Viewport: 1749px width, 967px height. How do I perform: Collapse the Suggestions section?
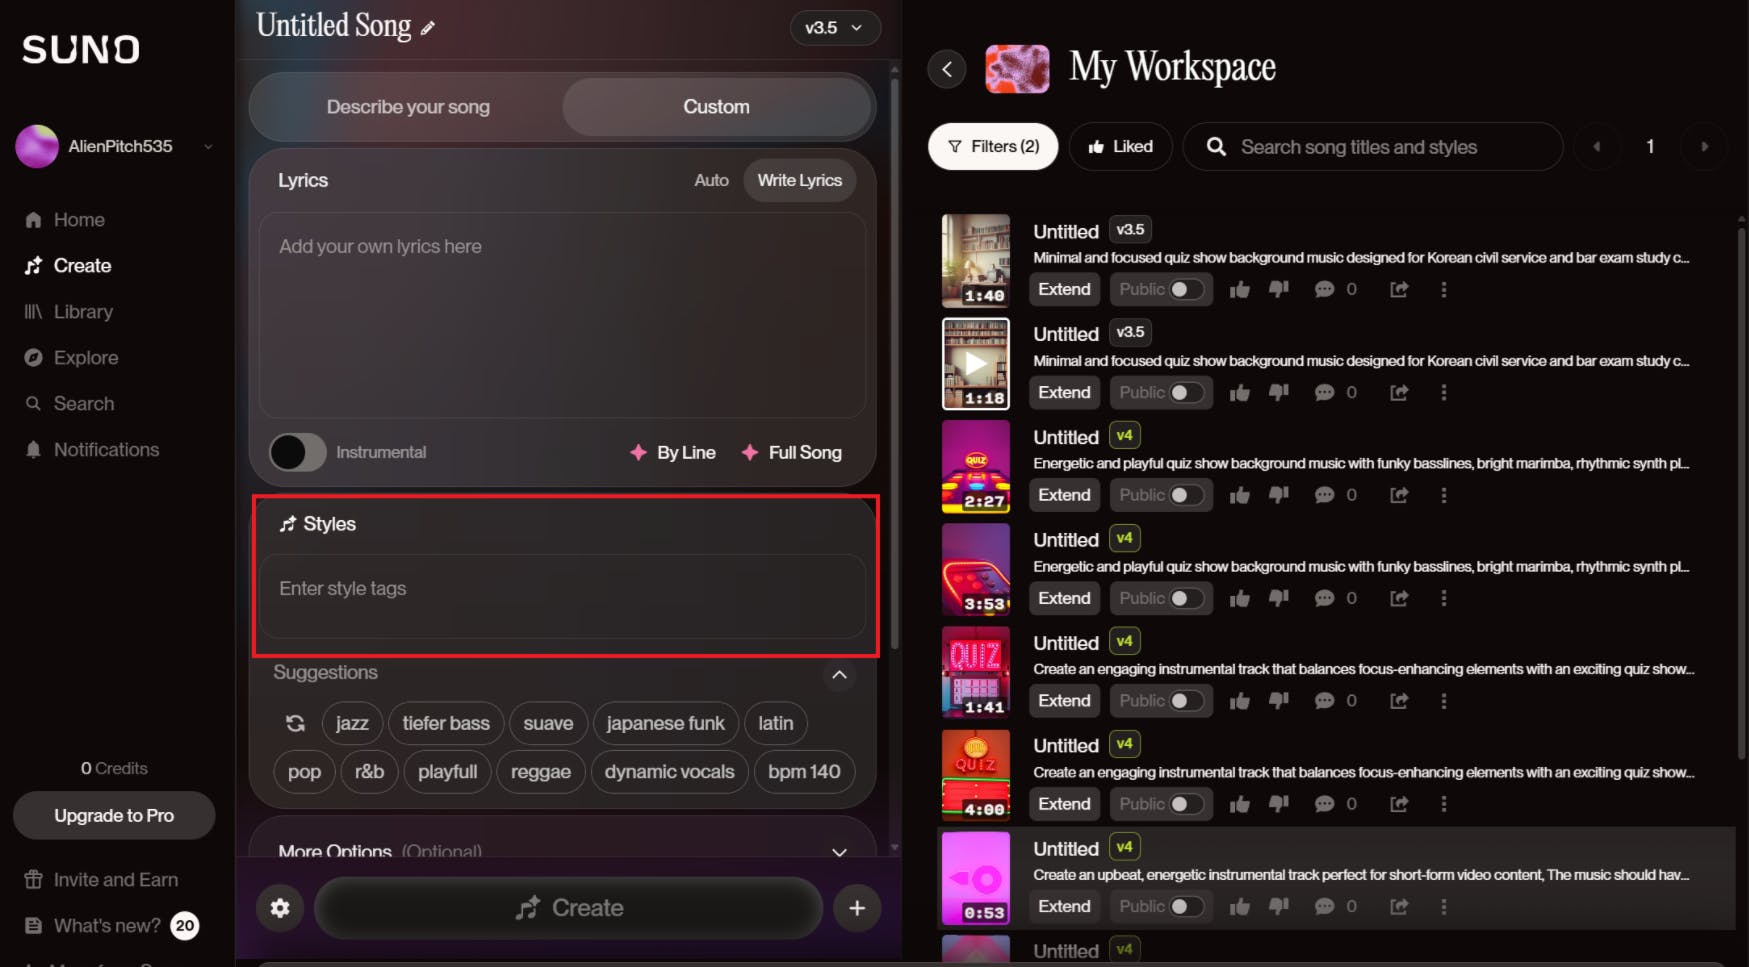(839, 675)
